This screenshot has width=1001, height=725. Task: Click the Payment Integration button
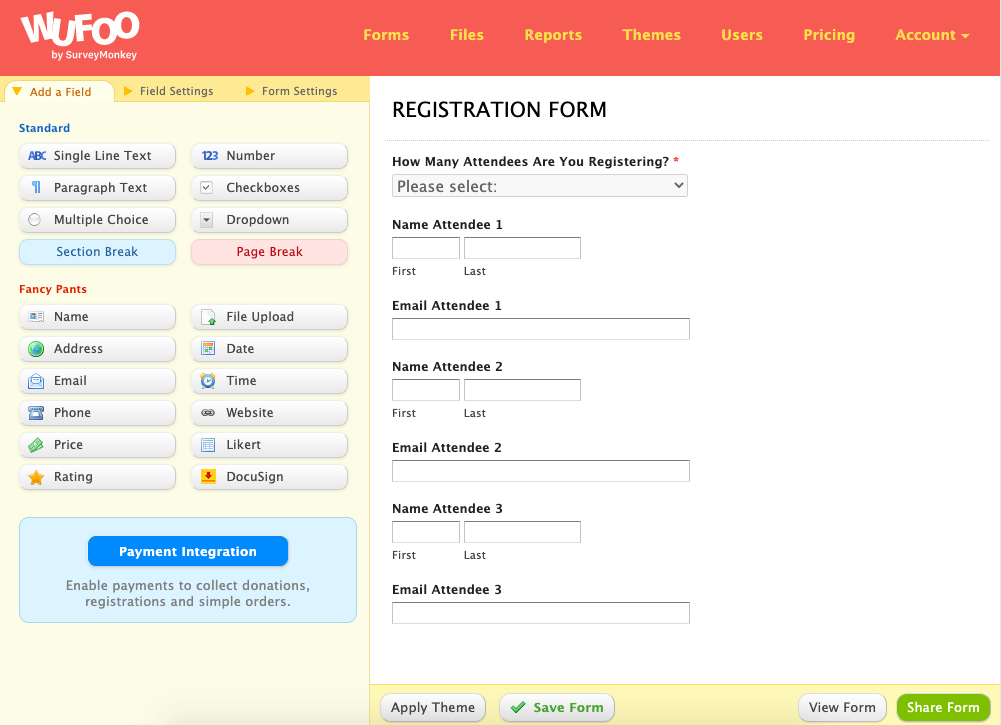pyautogui.click(x=188, y=552)
